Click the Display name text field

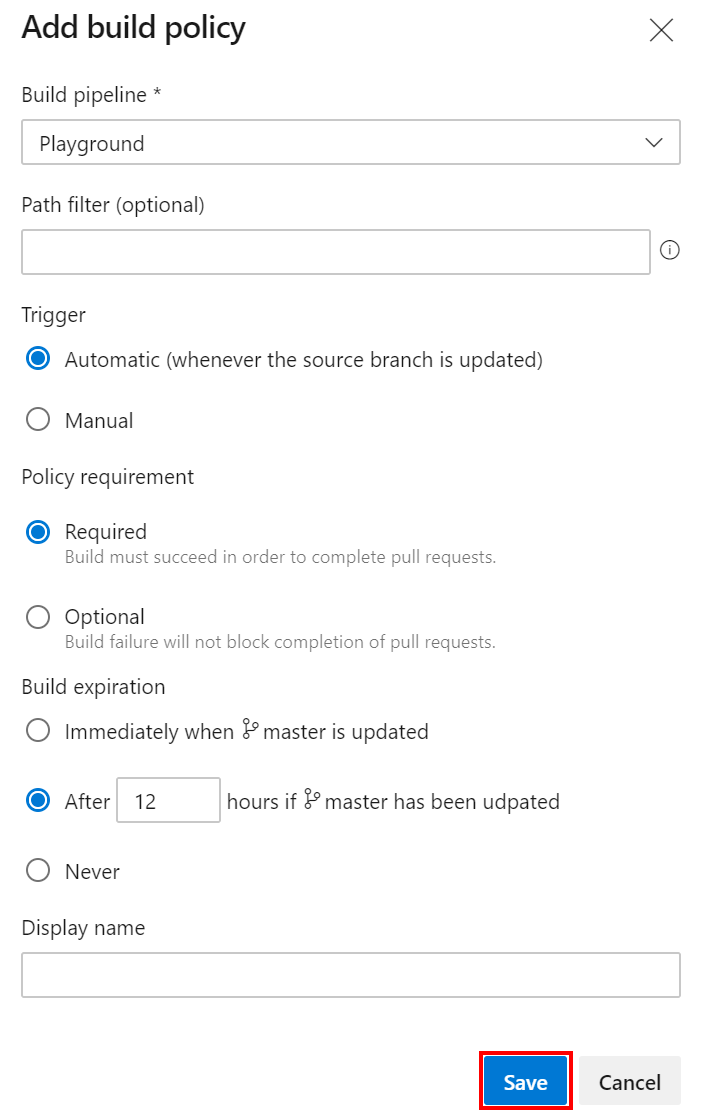click(x=351, y=974)
